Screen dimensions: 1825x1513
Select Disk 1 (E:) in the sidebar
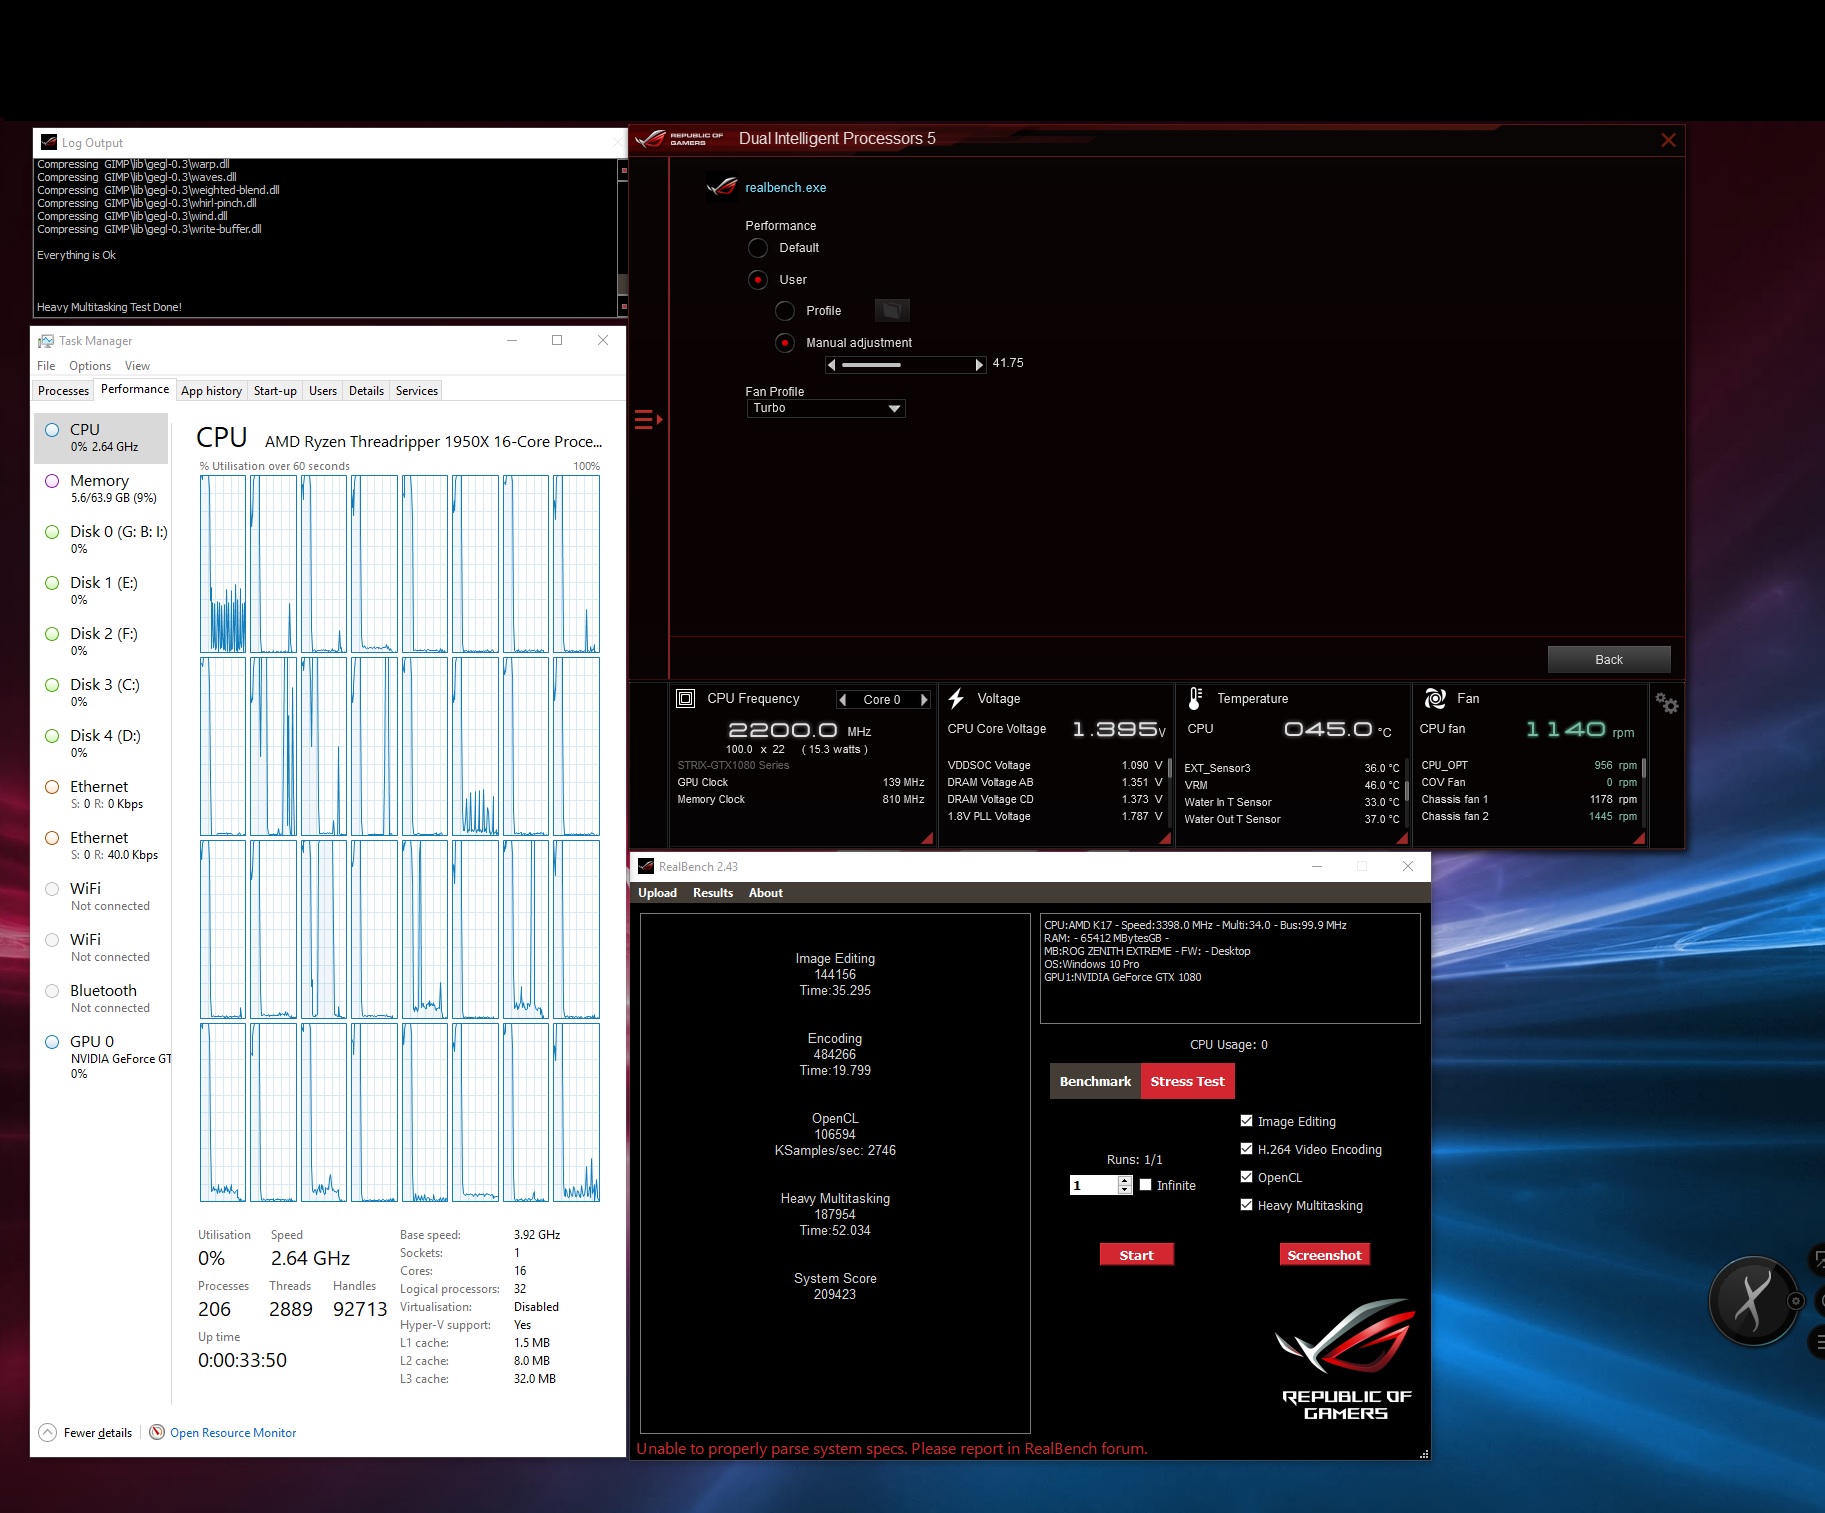(x=101, y=590)
